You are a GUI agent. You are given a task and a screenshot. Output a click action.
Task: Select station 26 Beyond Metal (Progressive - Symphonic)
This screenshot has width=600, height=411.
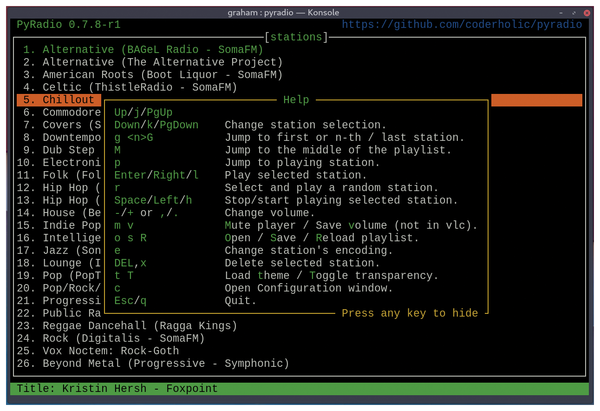pyautogui.click(x=153, y=364)
